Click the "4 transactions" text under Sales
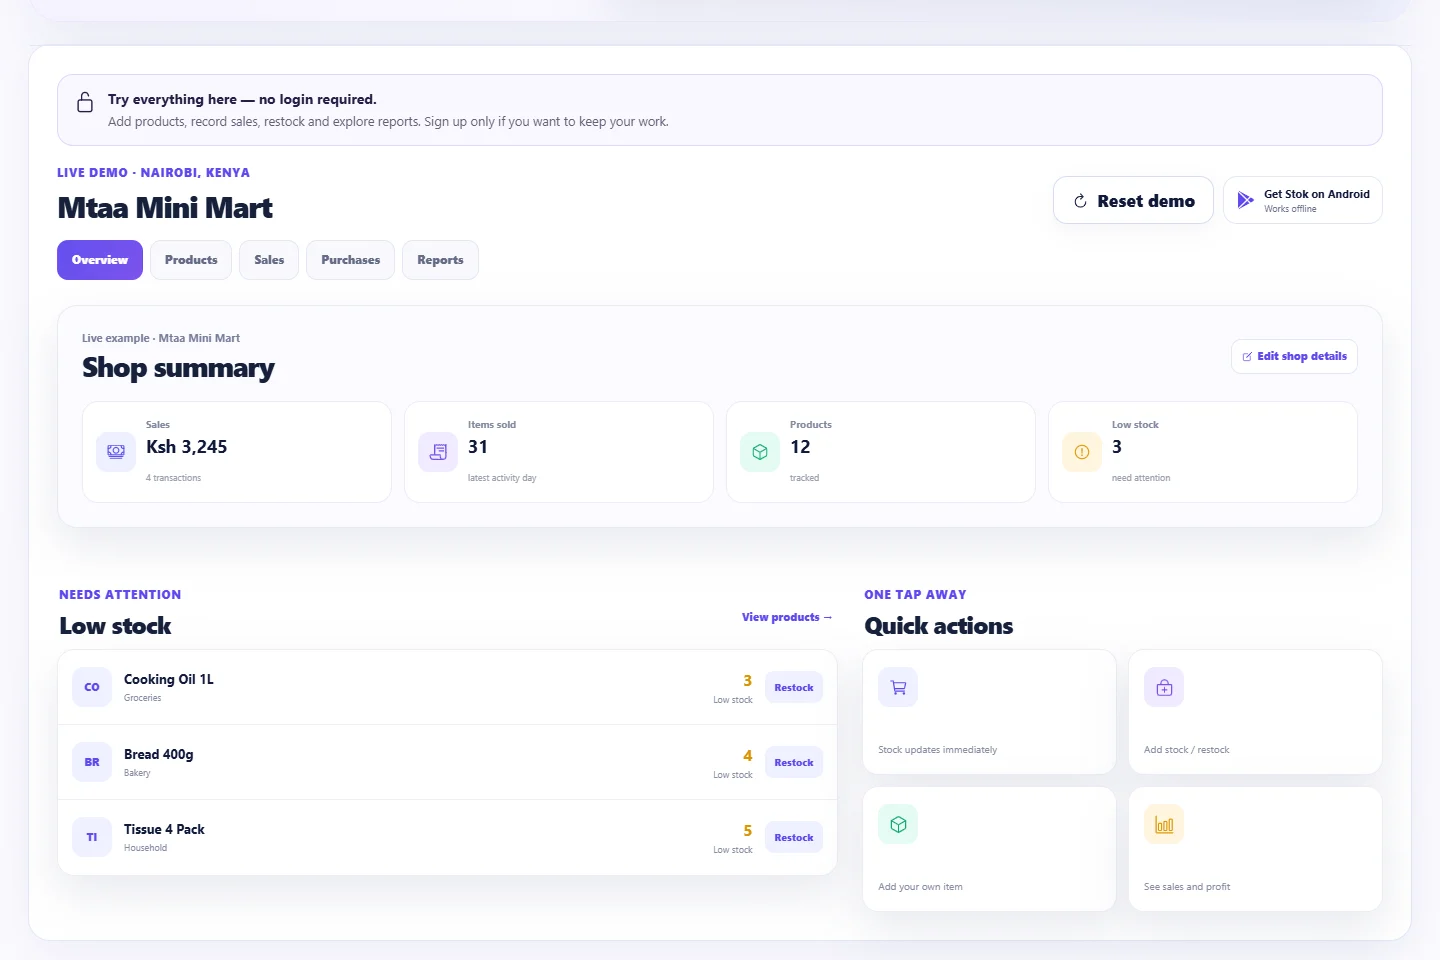This screenshot has width=1440, height=960. (x=174, y=478)
